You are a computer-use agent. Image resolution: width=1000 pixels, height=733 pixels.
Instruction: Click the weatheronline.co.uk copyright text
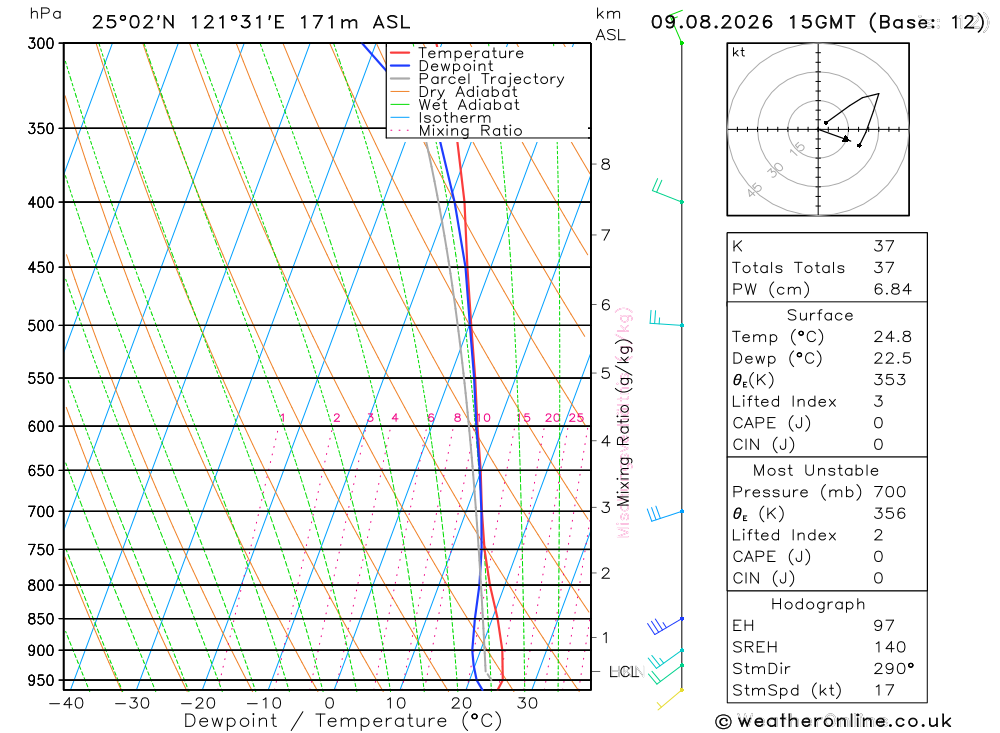point(834,722)
